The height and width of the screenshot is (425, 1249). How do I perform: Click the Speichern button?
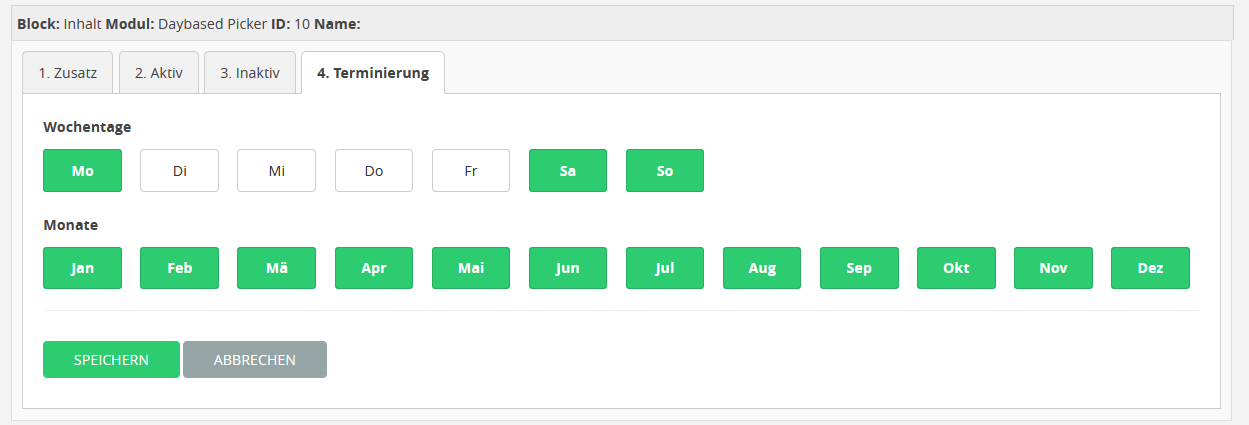(x=111, y=360)
